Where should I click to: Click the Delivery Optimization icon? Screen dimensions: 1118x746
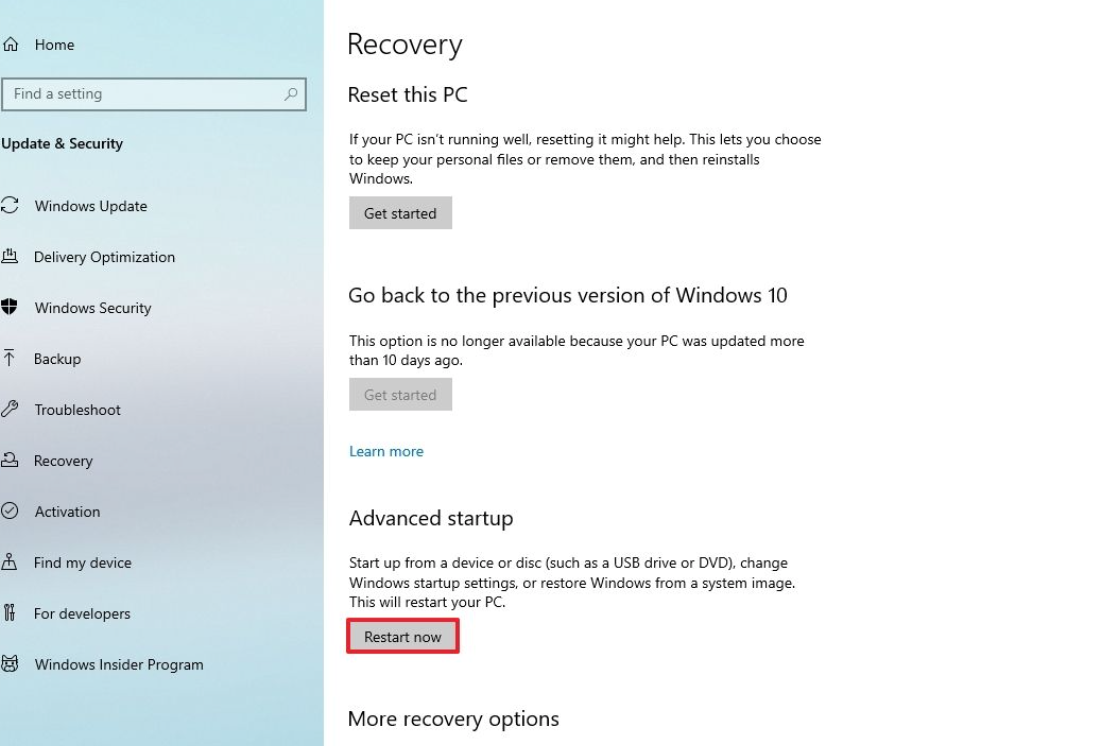11,257
